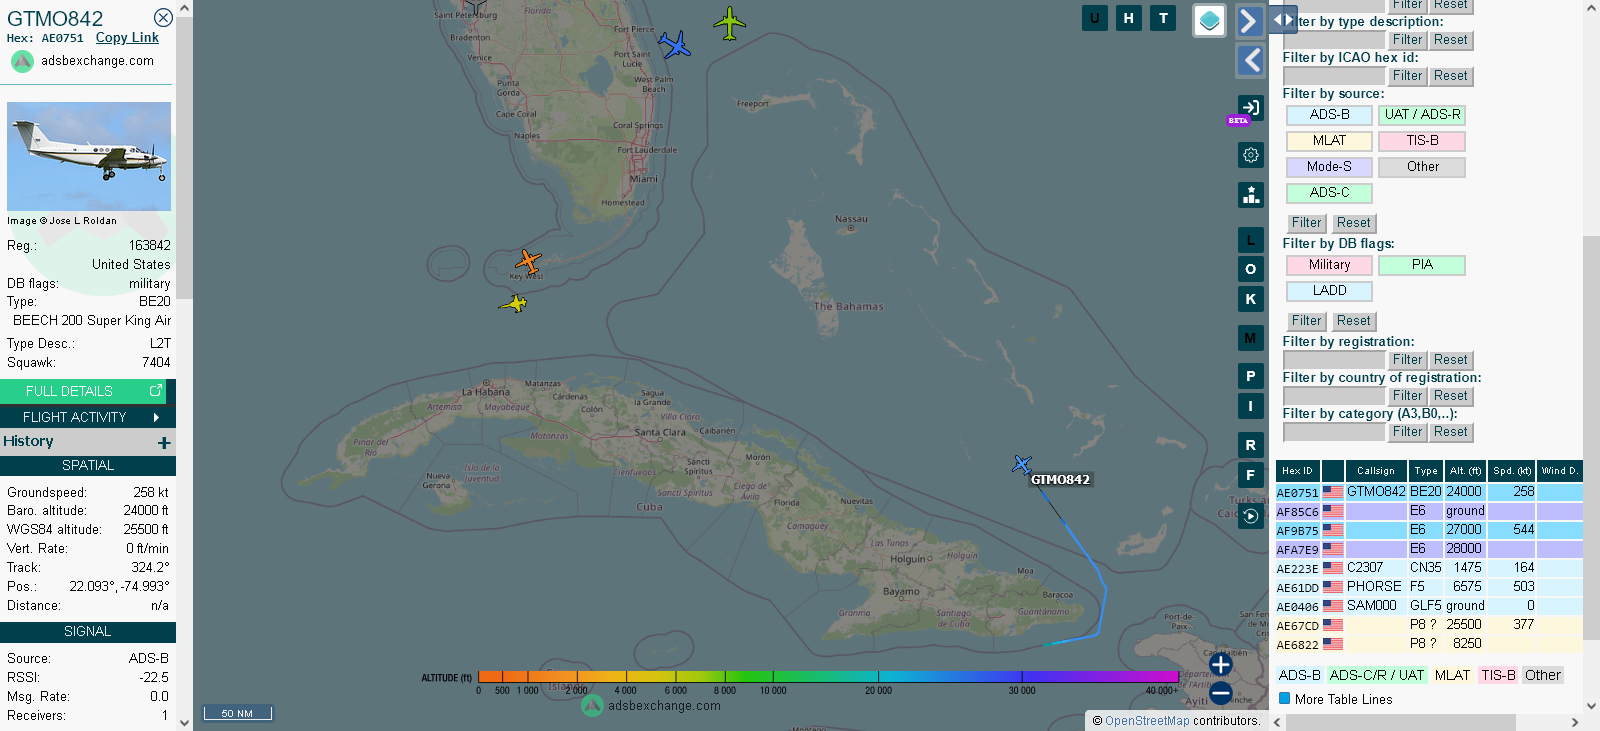Image resolution: width=1600 pixels, height=731 pixels.
Task: Click the beta login icon
Action: 1250,107
